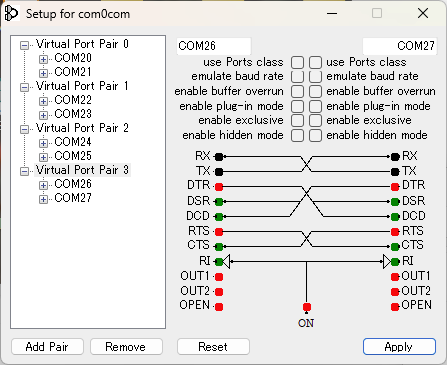The image size is (447, 365).
Task: Apply the port configuration changes
Action: (x=399, y=347)
